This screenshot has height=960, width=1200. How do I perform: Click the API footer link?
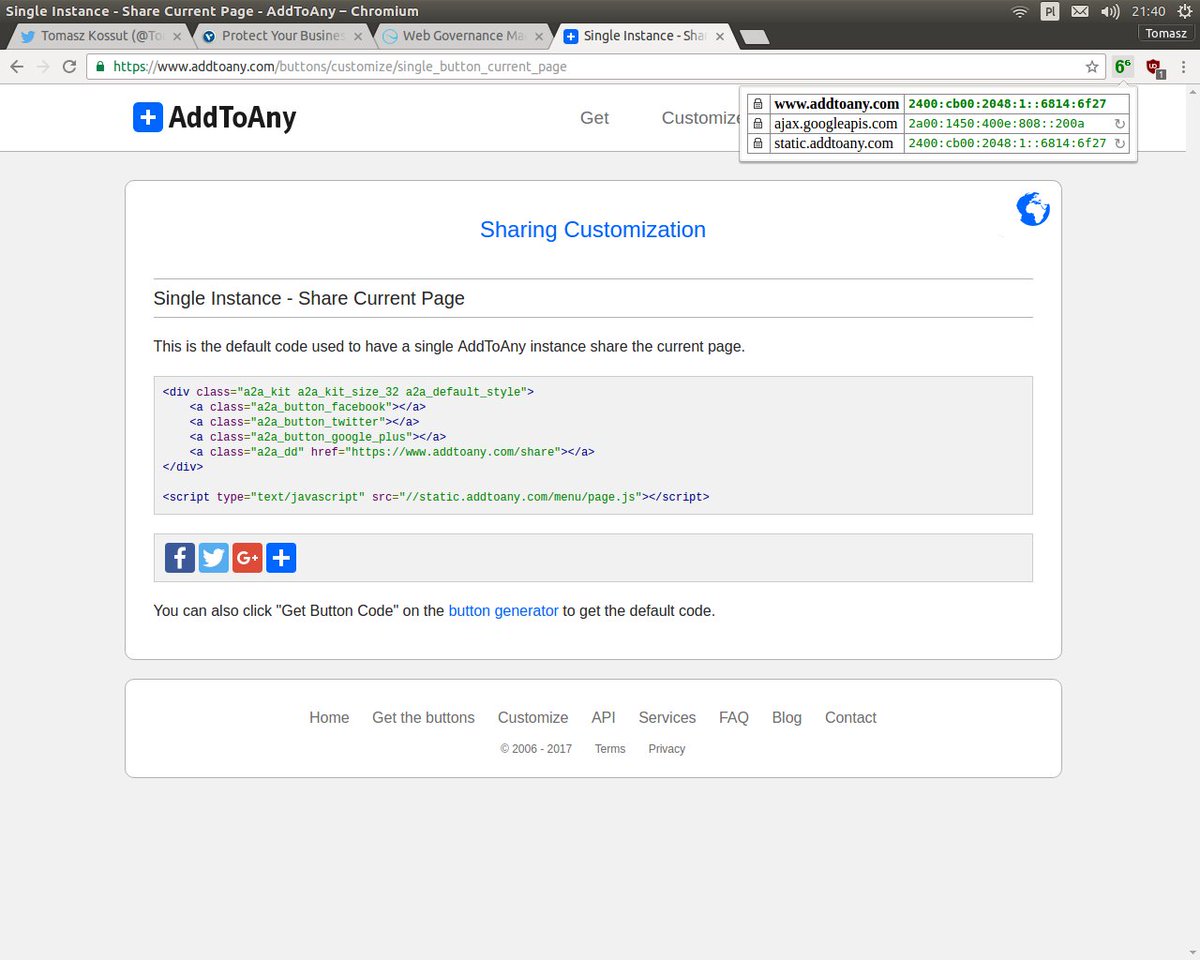(603, 718)
